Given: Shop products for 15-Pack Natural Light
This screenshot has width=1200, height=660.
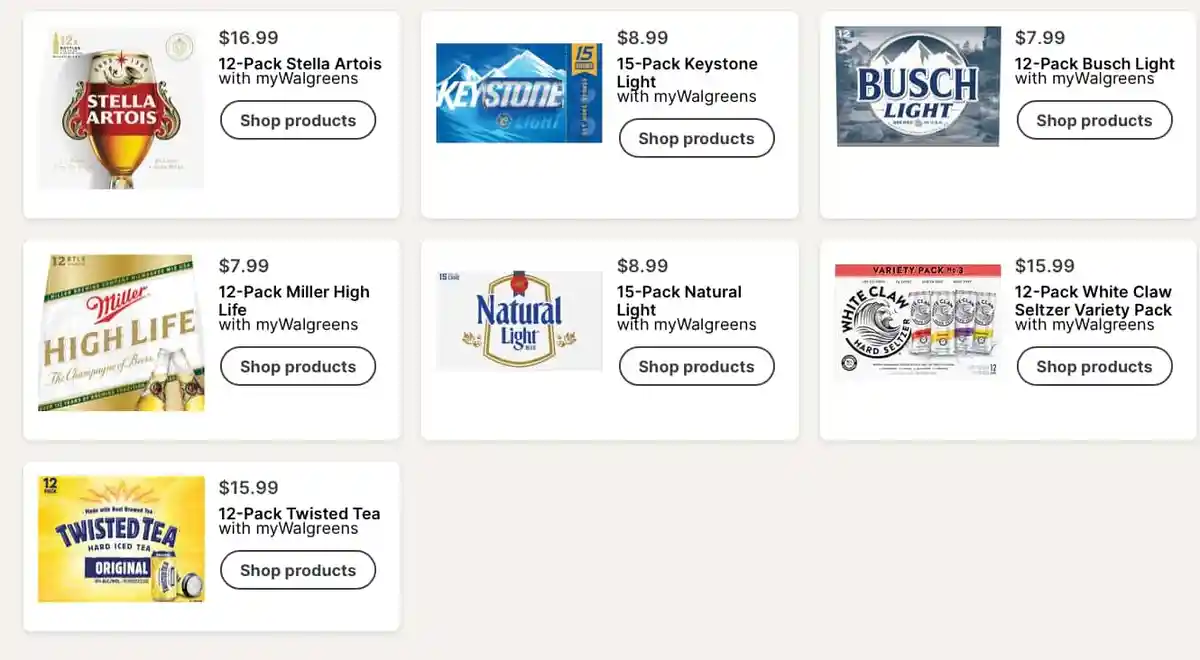Looking at the screenshot, I should coord(696,366).
